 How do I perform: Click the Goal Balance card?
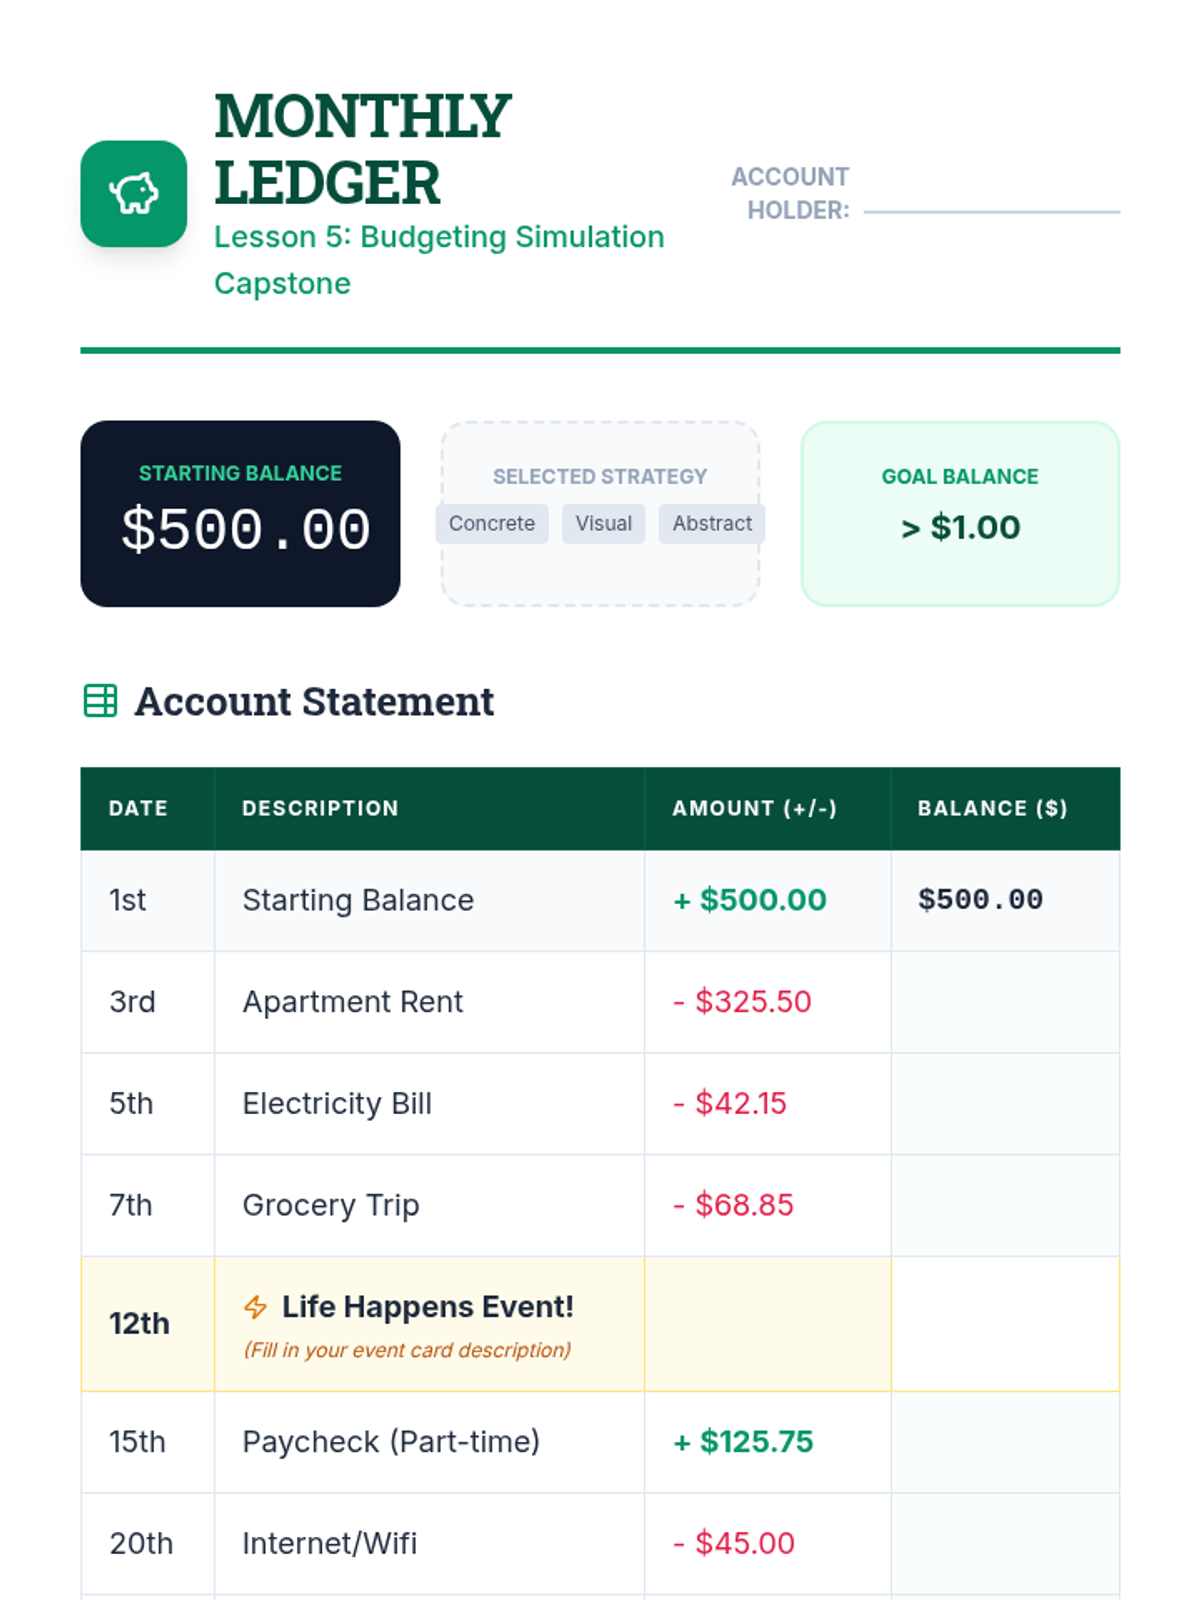960,514
